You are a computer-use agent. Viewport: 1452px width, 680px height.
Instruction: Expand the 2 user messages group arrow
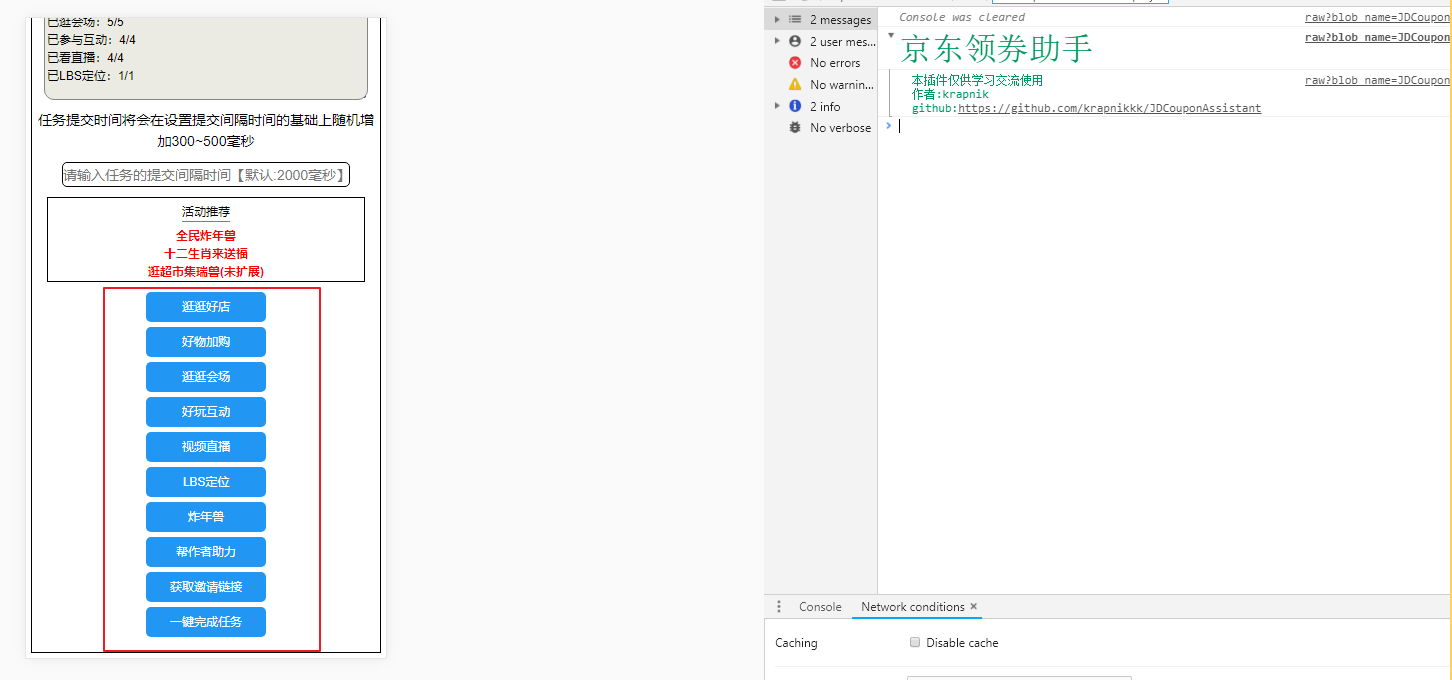(777, 41)
